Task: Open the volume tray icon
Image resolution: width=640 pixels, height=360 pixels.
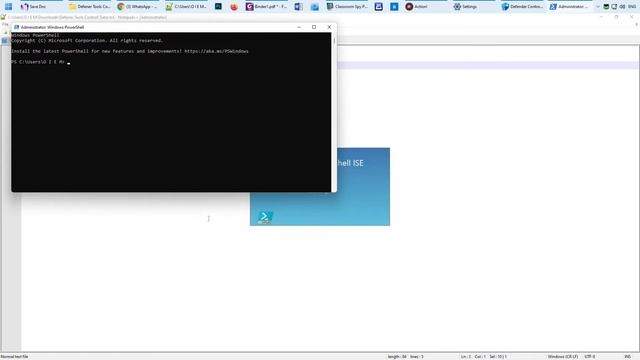Action: [x=622, y=7]
